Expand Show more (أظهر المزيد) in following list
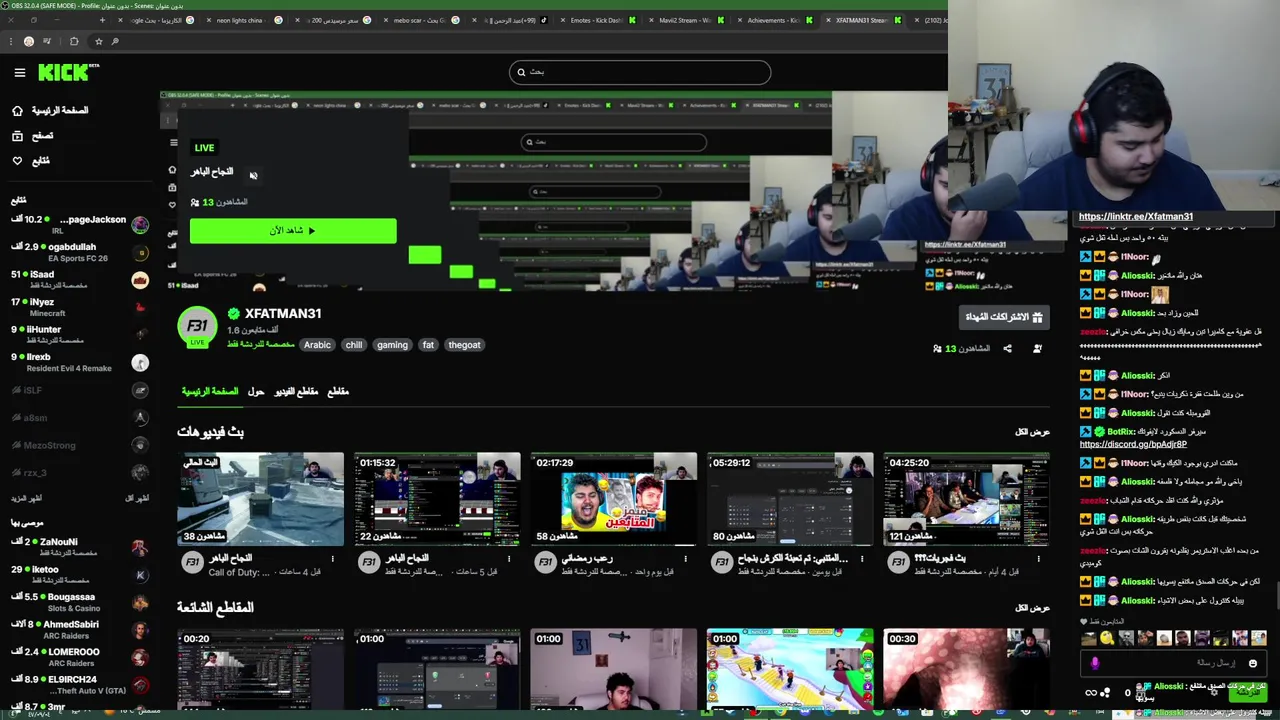1280x720 pixels. 26,498
